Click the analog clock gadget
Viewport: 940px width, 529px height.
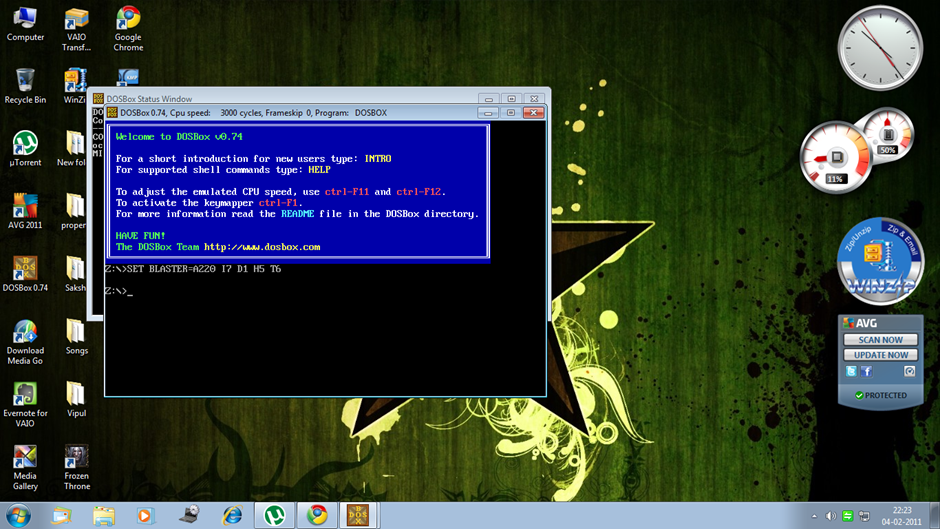pyautogui.click(x=880, y=48)
